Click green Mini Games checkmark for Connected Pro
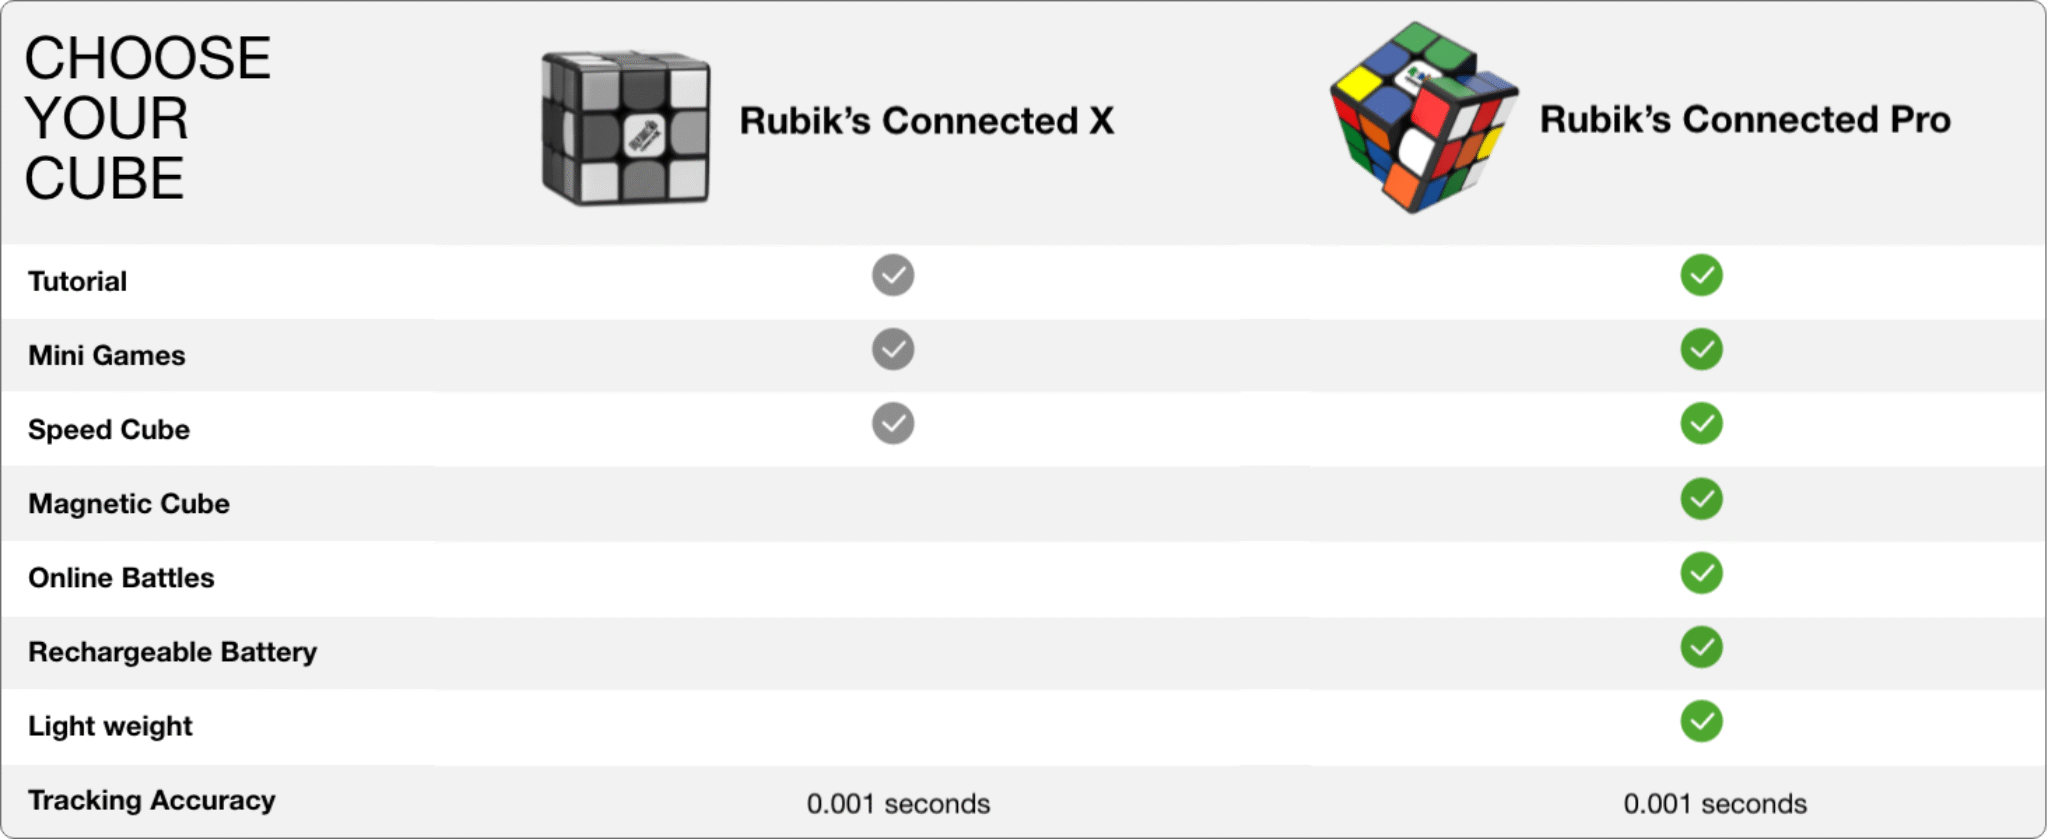Screen dimensions: 2048x839 point(1701,349)
